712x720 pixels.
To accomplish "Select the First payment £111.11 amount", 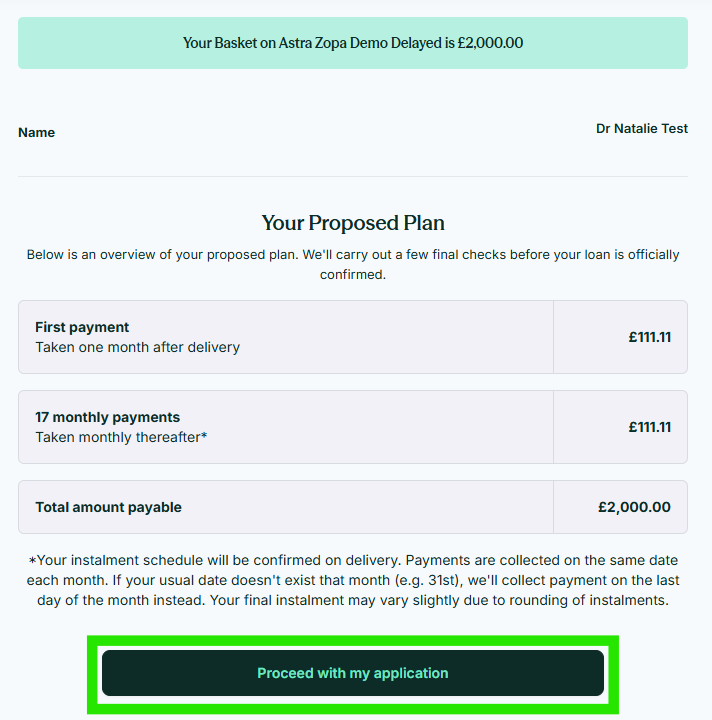I will coord(650,337).
